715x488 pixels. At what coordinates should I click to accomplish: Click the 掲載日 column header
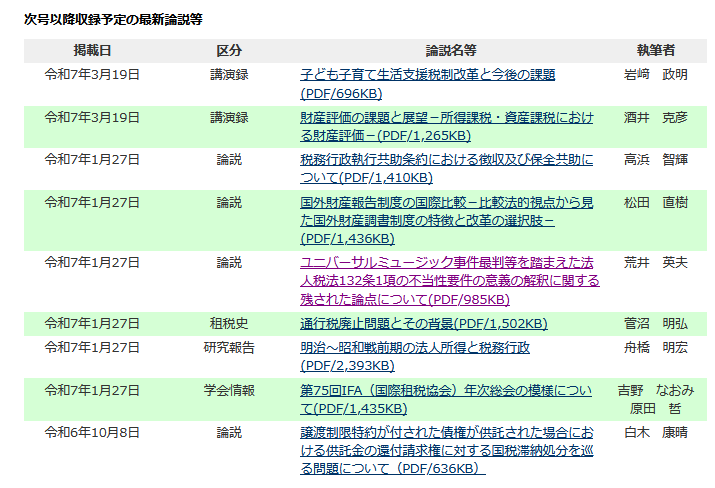click(93, 50)
